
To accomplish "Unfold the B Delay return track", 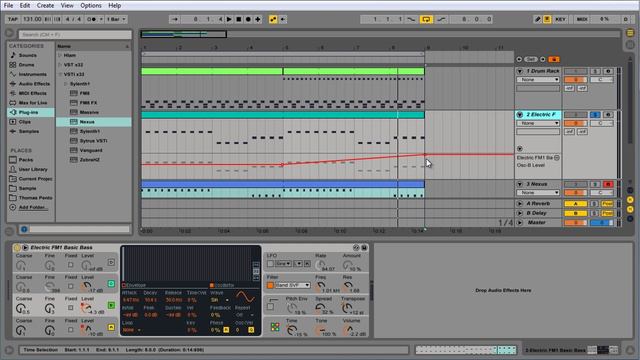I will 520,213.
